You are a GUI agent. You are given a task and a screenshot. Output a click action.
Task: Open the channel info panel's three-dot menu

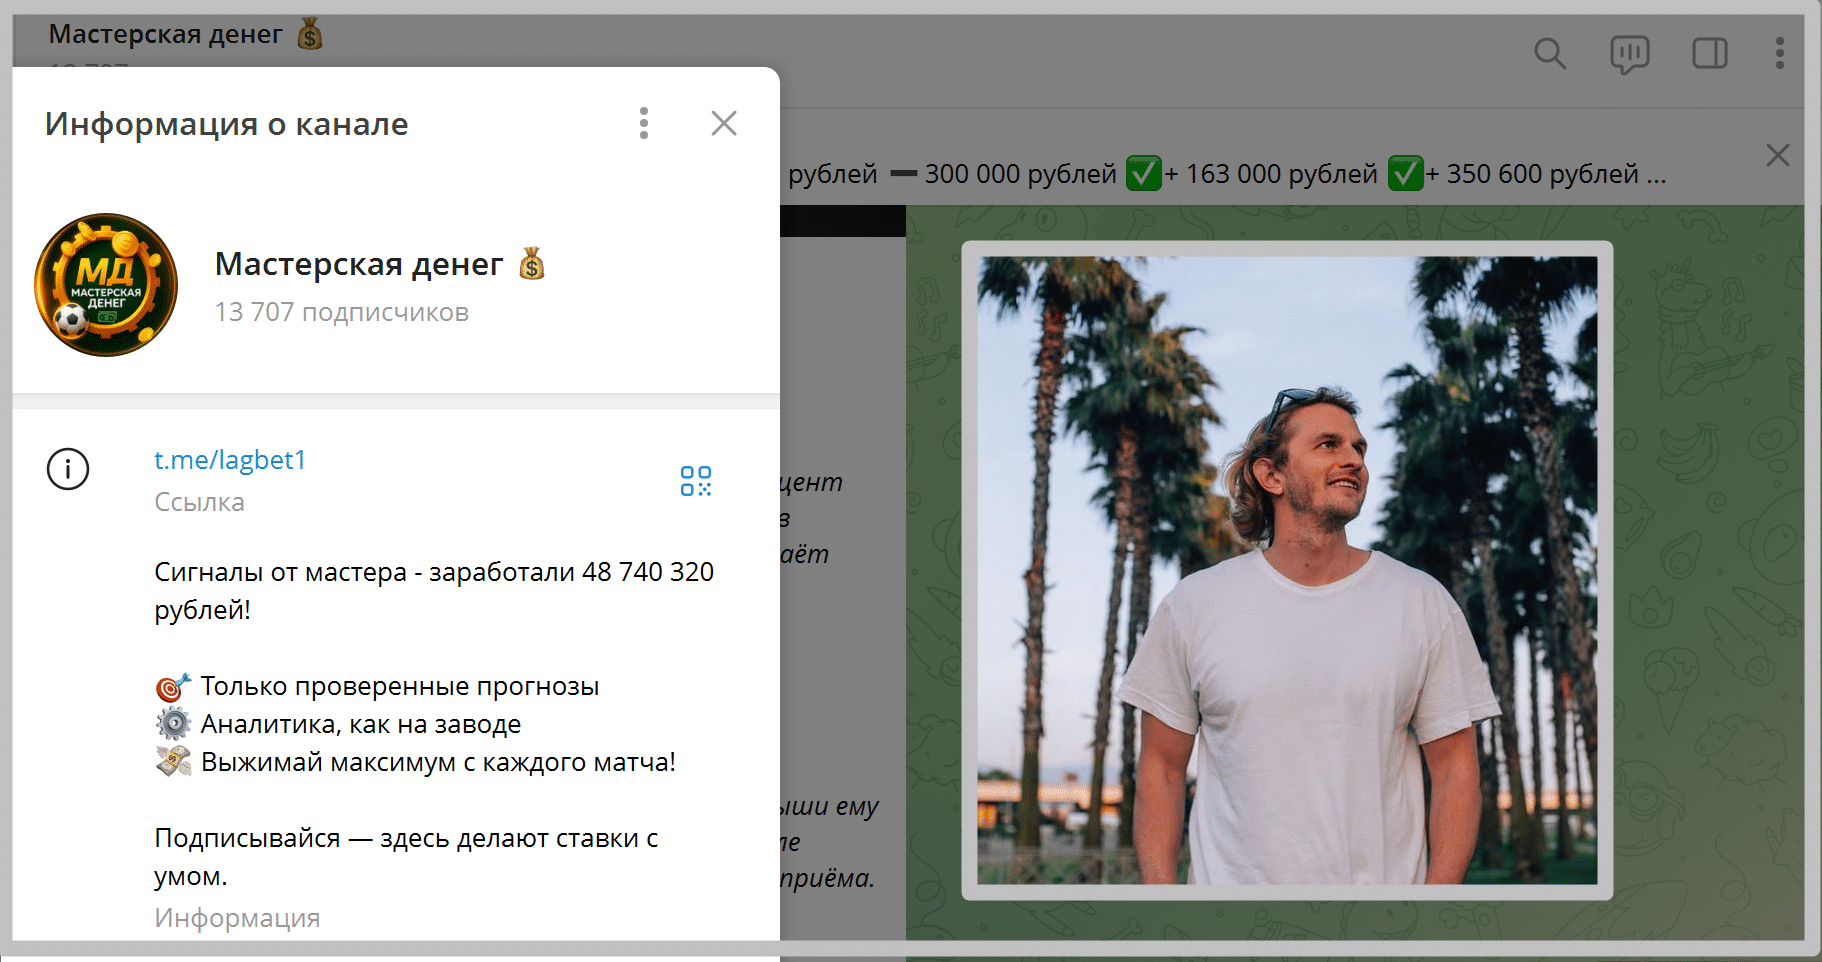(x=644, y=123)
